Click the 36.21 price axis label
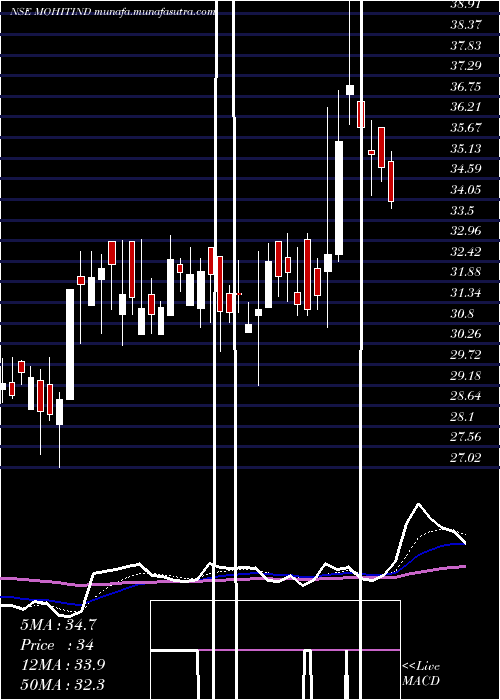The width and height of the screenshot is (500, 700). point(466,107)
